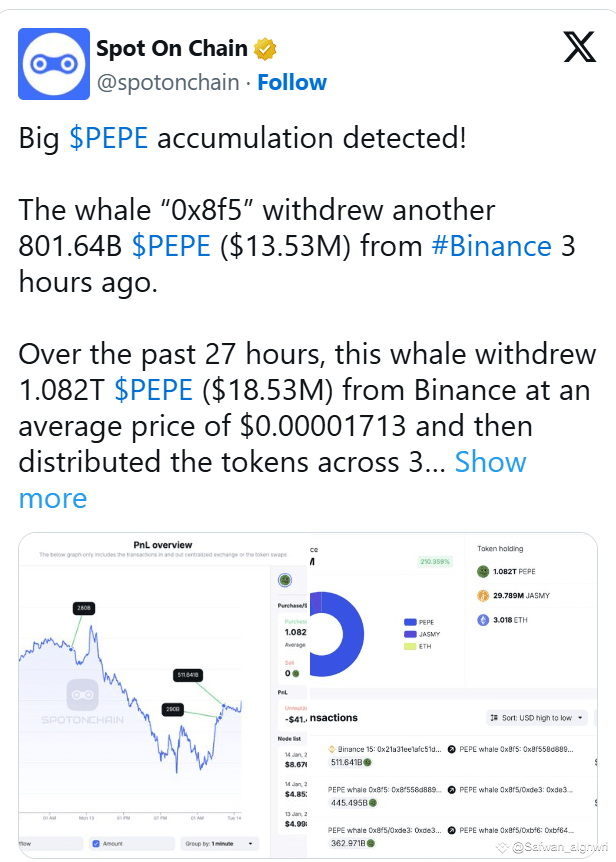The height and width of the screenshot is (862, 616).
Task: Click the ETH token icon in Token holding
Action: click(483, 620)
